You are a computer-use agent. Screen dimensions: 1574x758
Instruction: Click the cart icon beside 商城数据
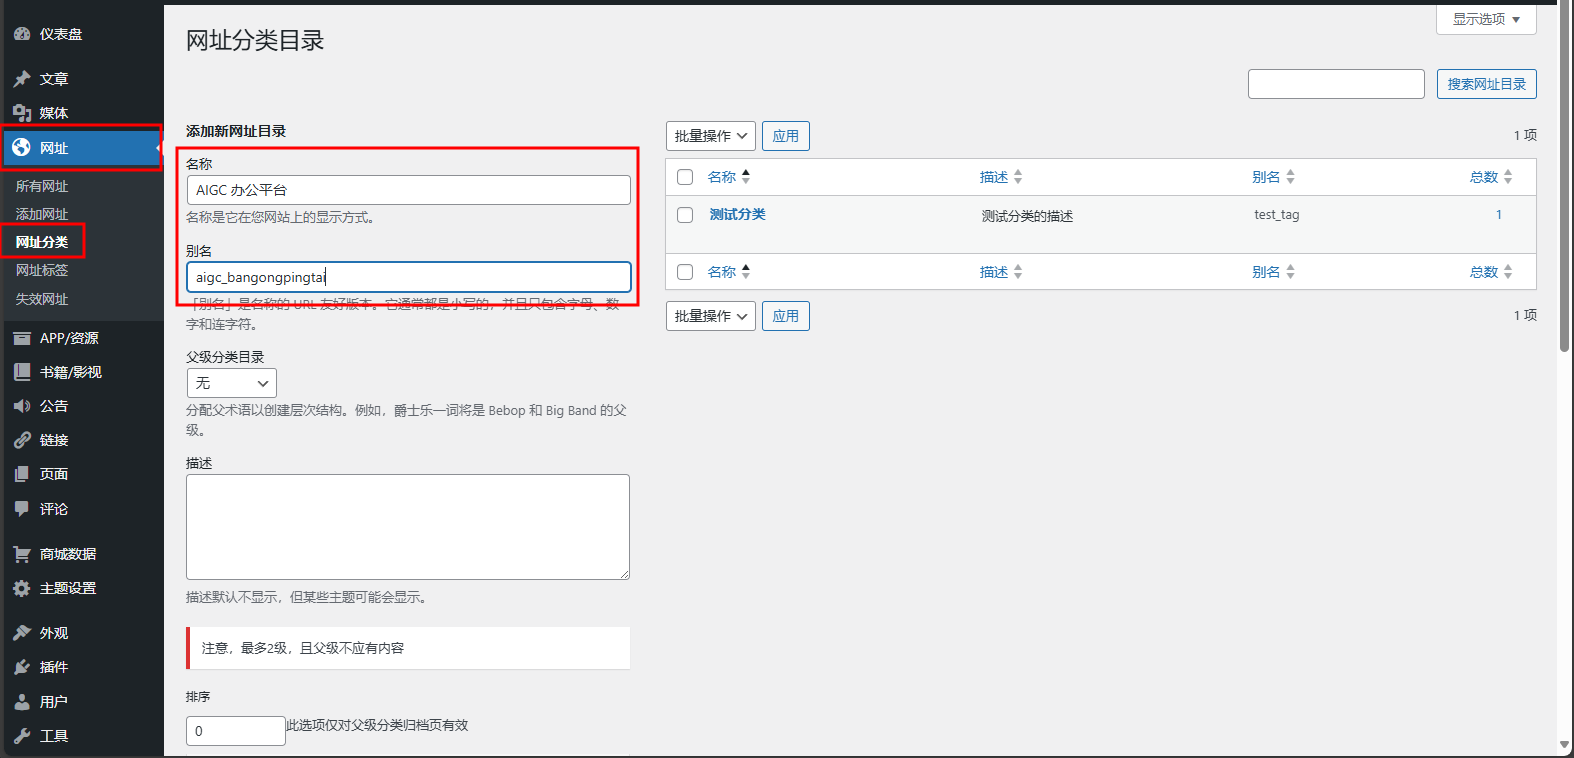[22, 554]
